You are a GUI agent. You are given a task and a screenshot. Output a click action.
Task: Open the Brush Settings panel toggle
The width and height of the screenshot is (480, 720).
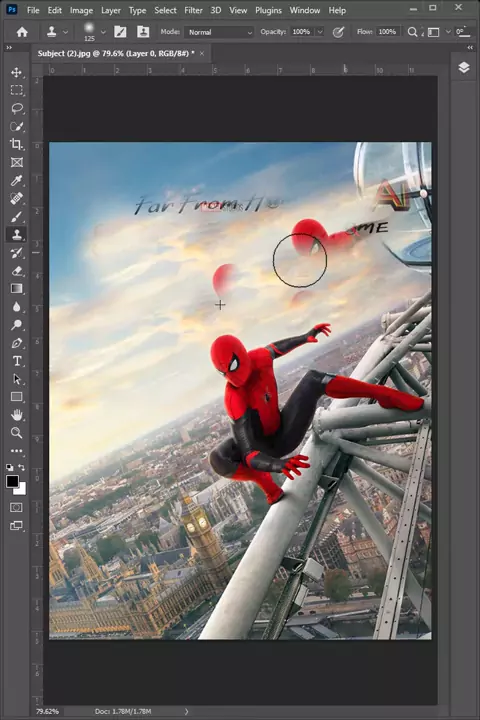[120, 32]
